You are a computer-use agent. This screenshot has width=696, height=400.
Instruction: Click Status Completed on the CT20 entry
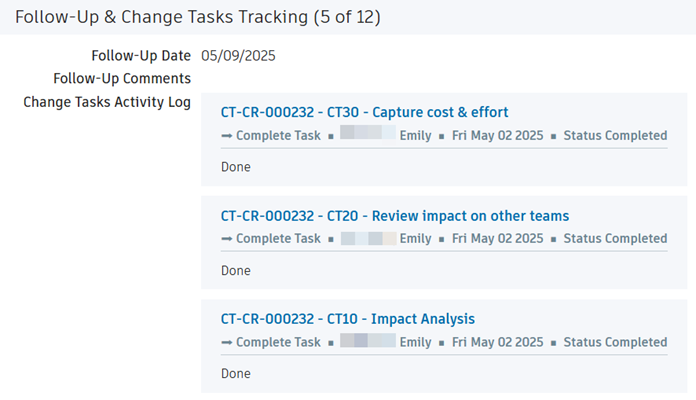click(x=615, y=239)
